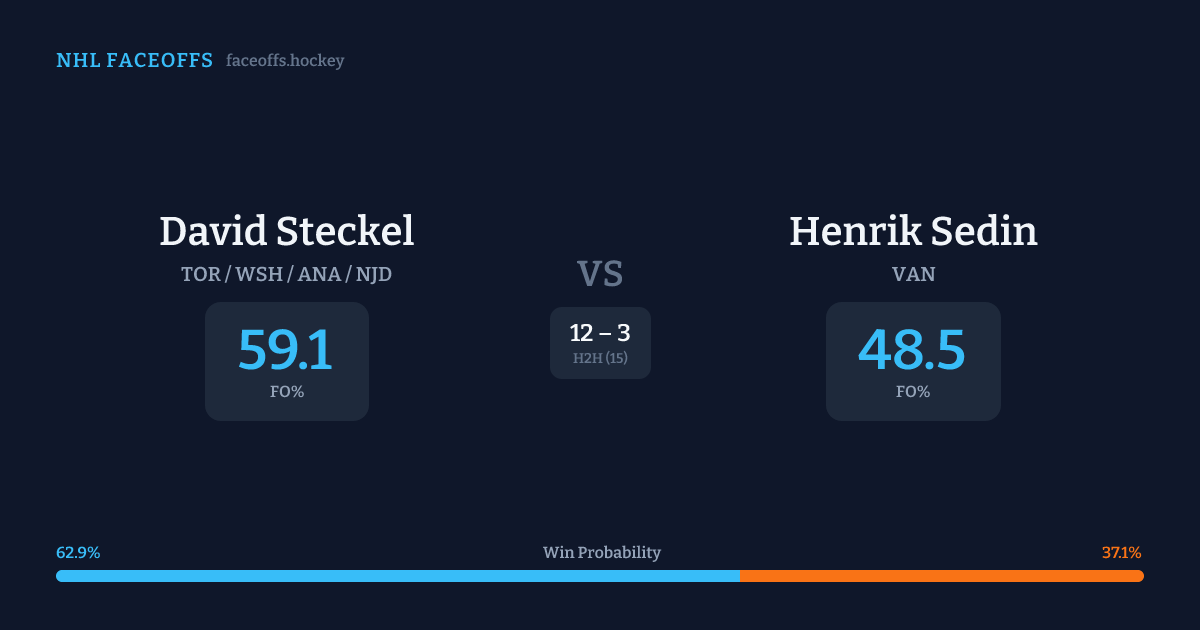The width and height of the screenshot is (1200, 630).
Task: Select the Henrik Sedin player name
Action: [913, 231]
